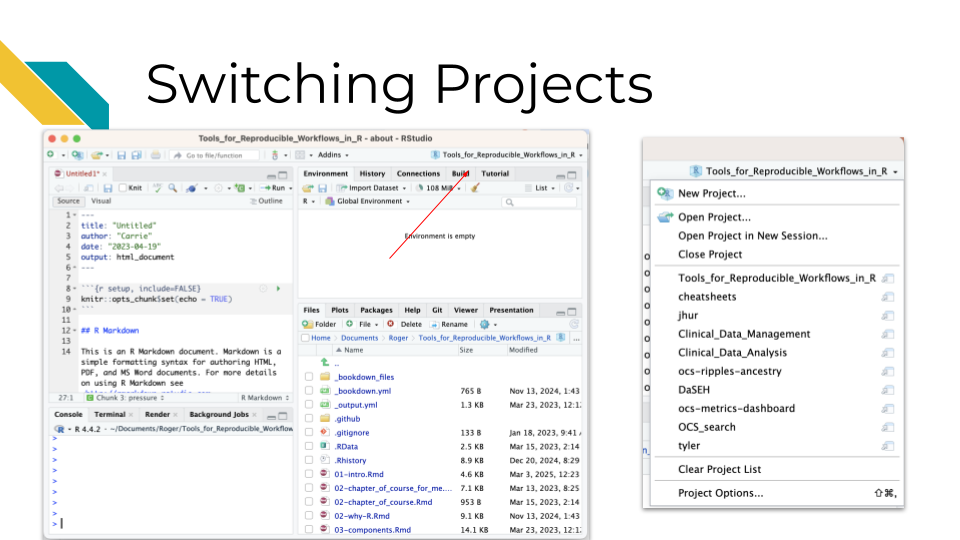Viewport: 960px width, 540px height.
Task: Check the box next to _bookdown_files
Action: 309,377
